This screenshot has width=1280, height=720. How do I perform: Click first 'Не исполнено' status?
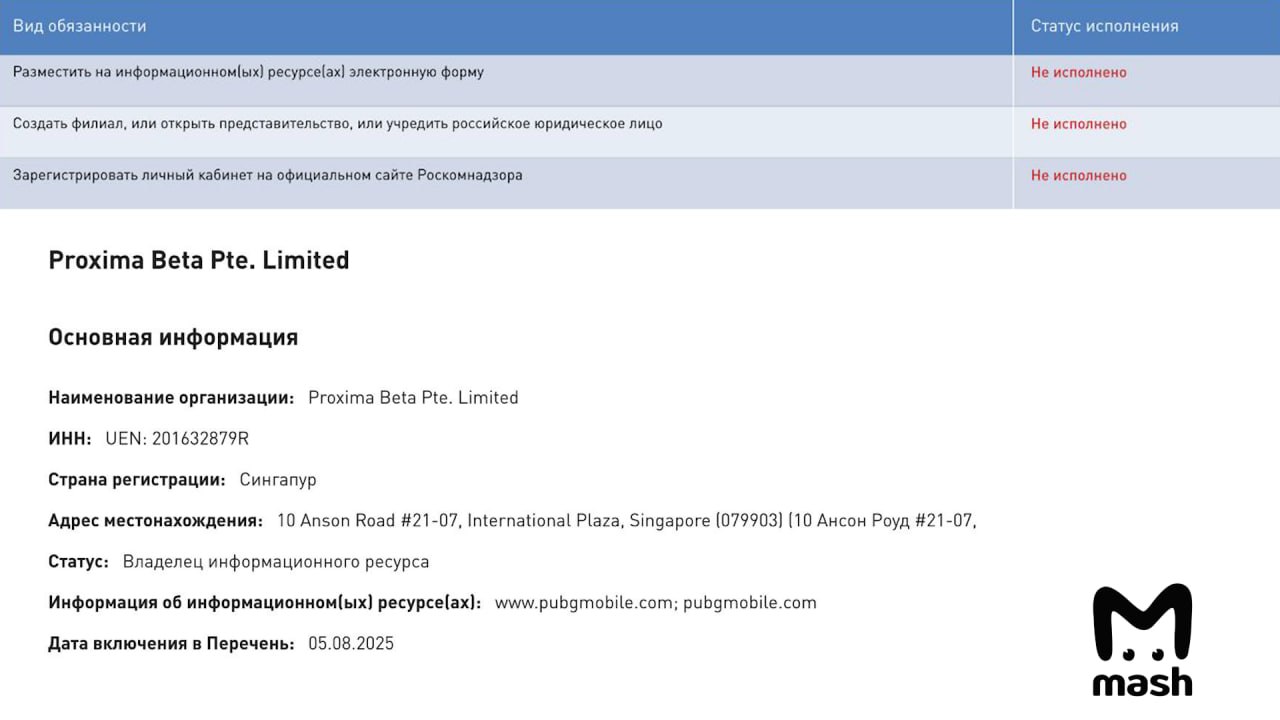coord(1078,72)
